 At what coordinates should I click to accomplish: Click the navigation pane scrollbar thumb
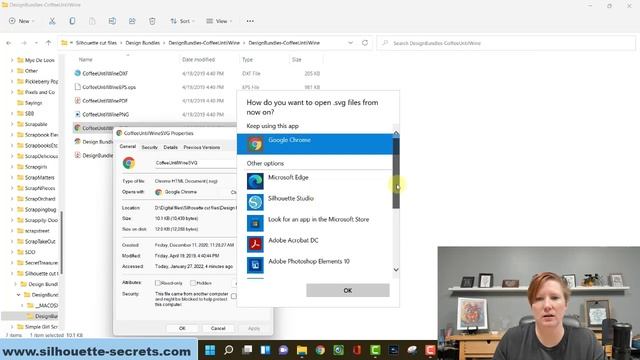pyautogui.click(x=62, y=242)
